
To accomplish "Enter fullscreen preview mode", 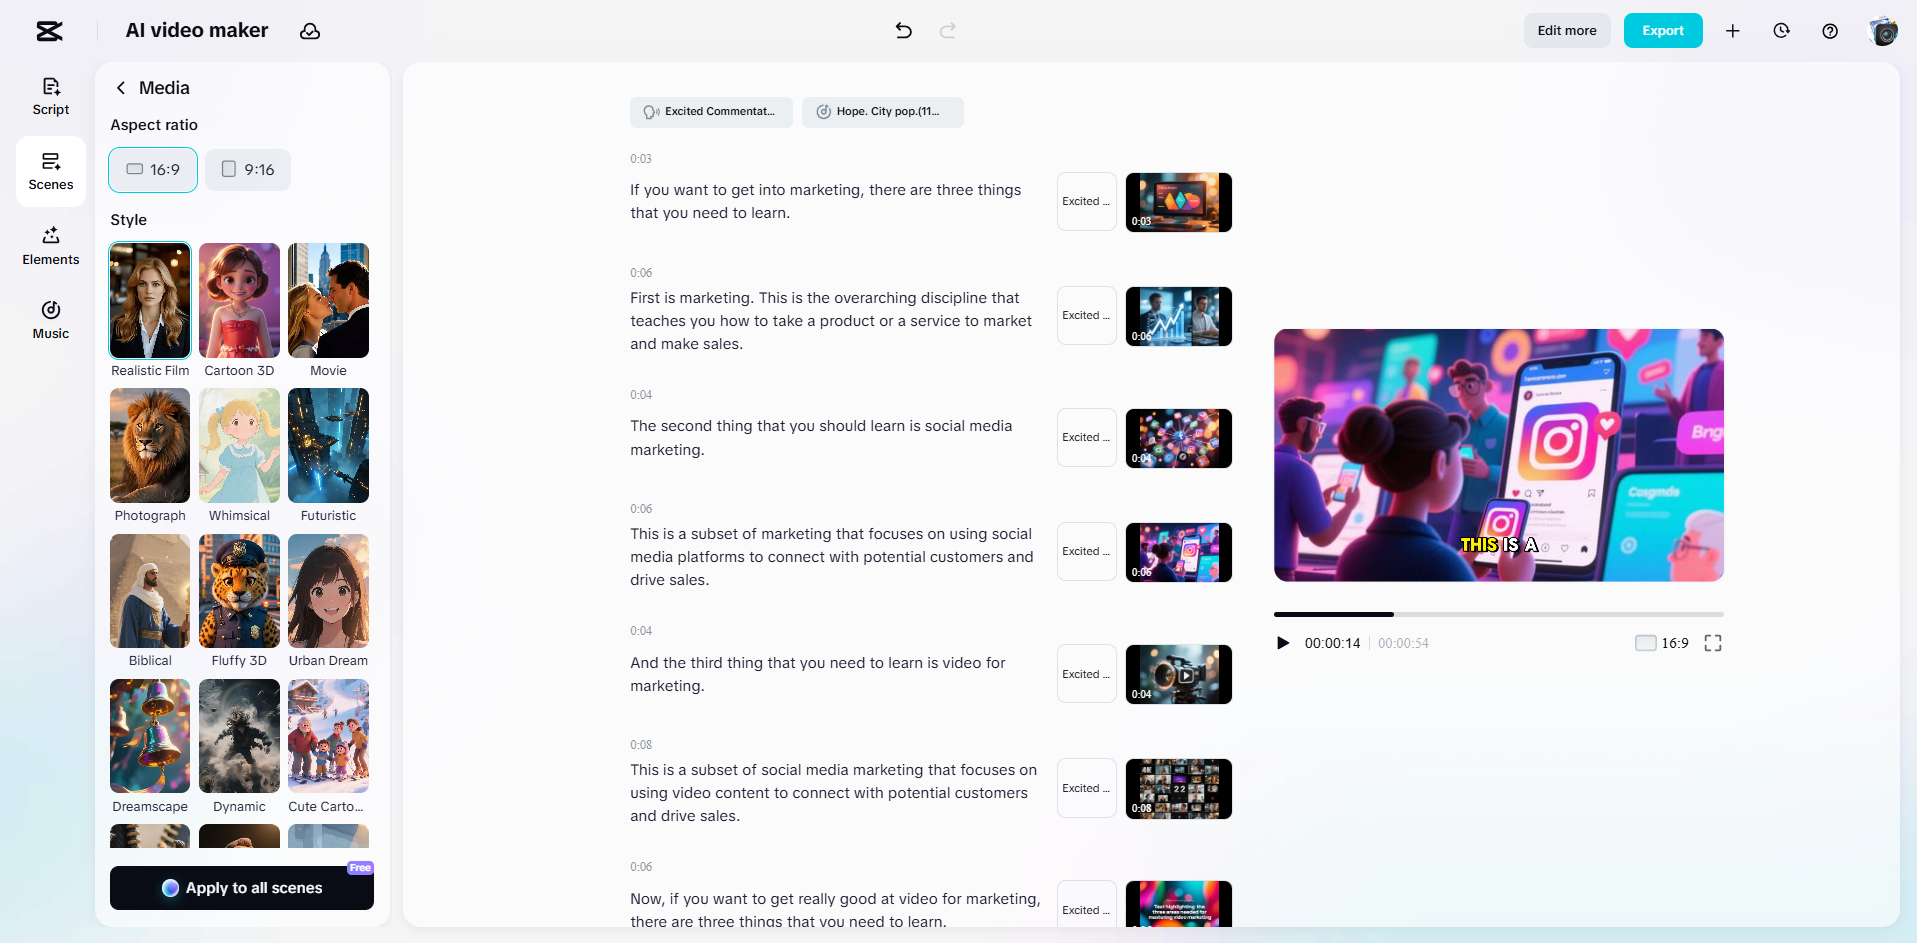I will pyautogui.click(x=1713, y=643).
